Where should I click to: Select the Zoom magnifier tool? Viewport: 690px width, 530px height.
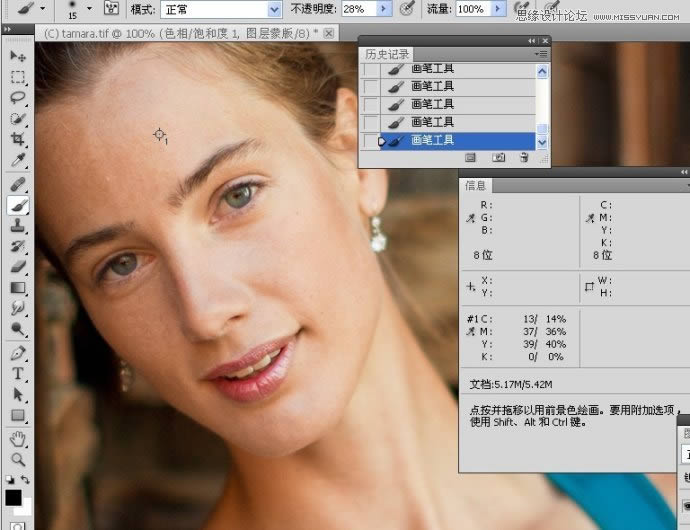[x=18, y=459]
